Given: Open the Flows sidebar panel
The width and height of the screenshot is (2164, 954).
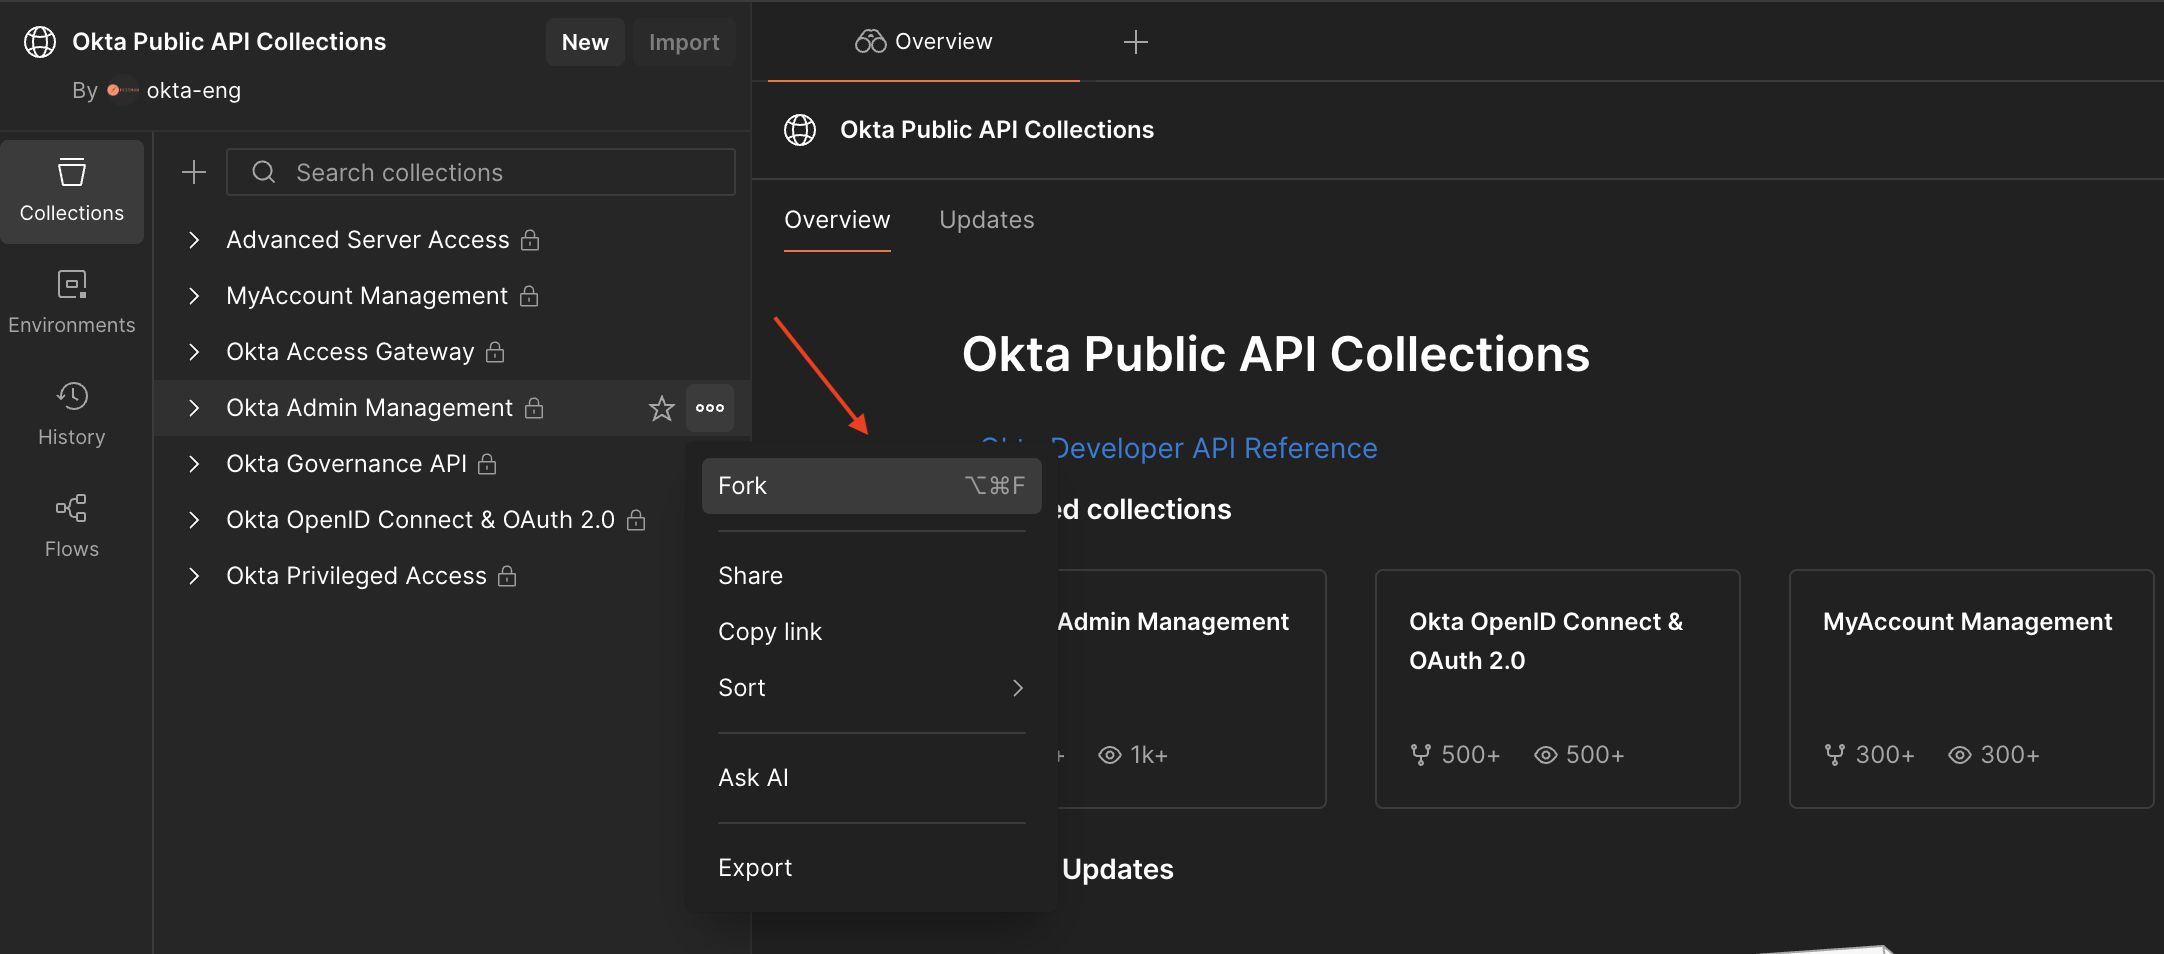Looking at the screenshot, I should pos(71,526).
